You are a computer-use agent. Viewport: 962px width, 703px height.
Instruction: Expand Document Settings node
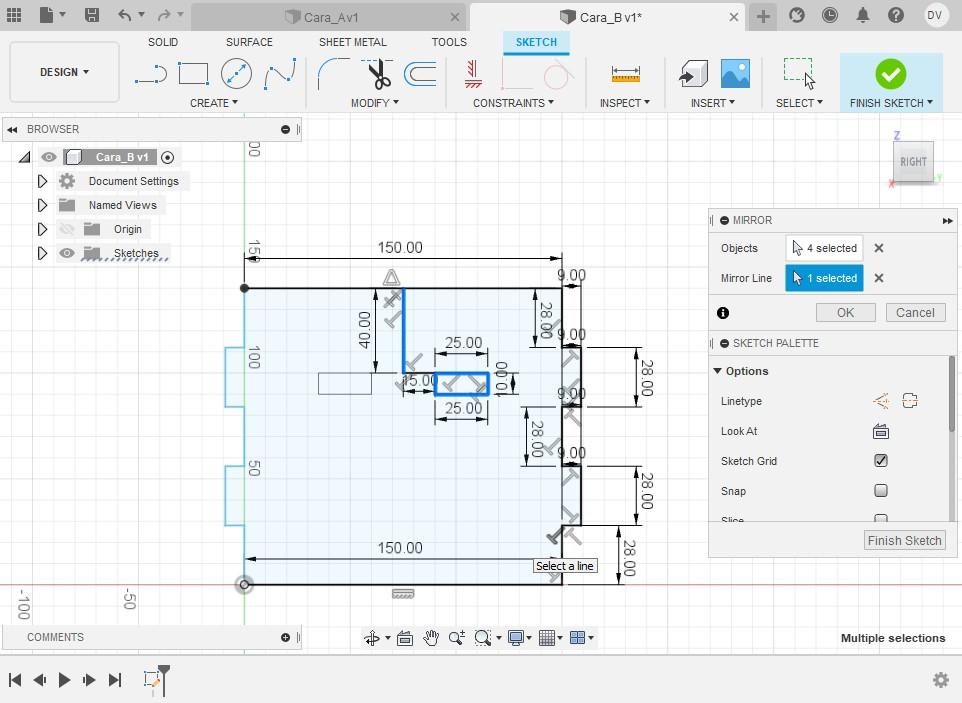[42, 181]
